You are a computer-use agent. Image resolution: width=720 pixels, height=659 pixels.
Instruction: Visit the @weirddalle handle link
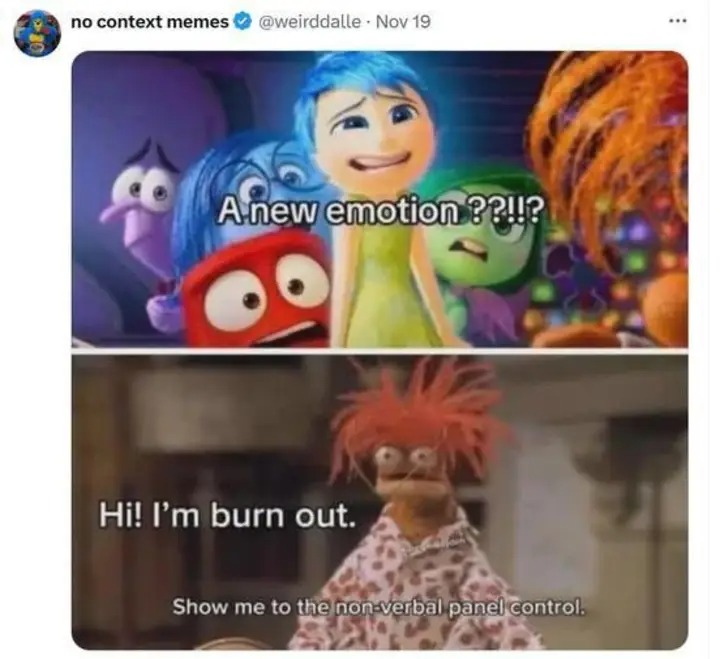coord(310,22)
